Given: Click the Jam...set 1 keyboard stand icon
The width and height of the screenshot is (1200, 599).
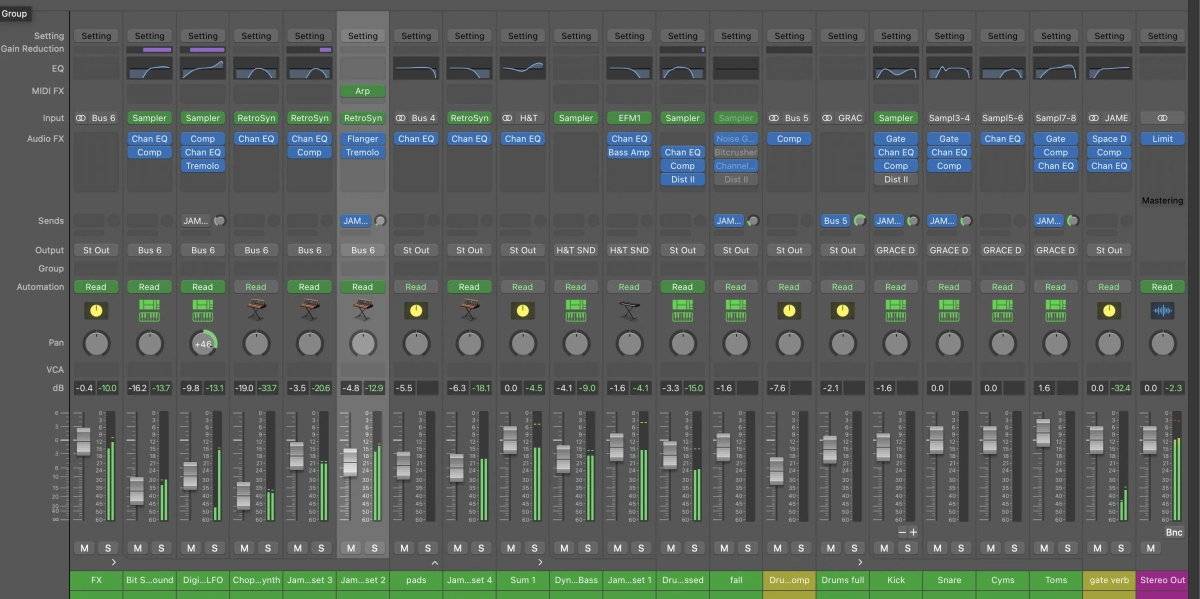Looking at the screenshot, I should tap(629, 312).
